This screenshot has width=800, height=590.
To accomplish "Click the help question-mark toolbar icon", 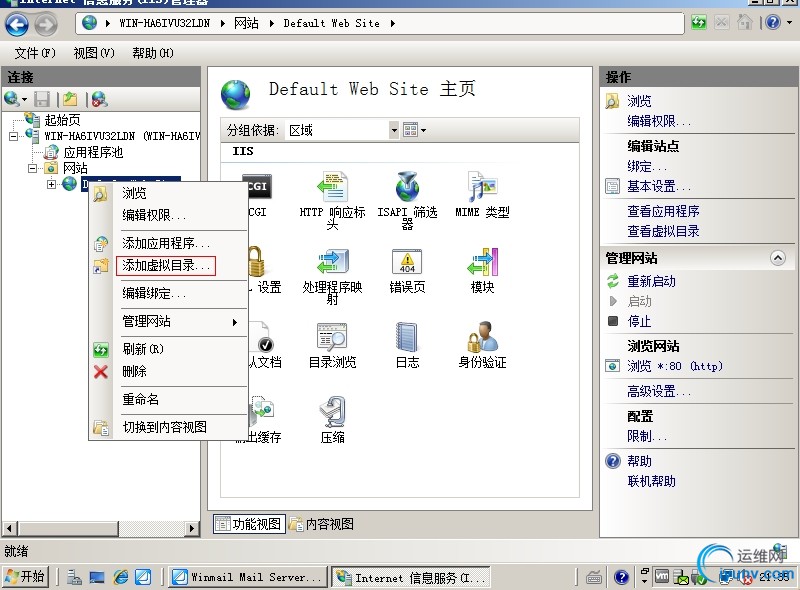I will click(773, 22).
